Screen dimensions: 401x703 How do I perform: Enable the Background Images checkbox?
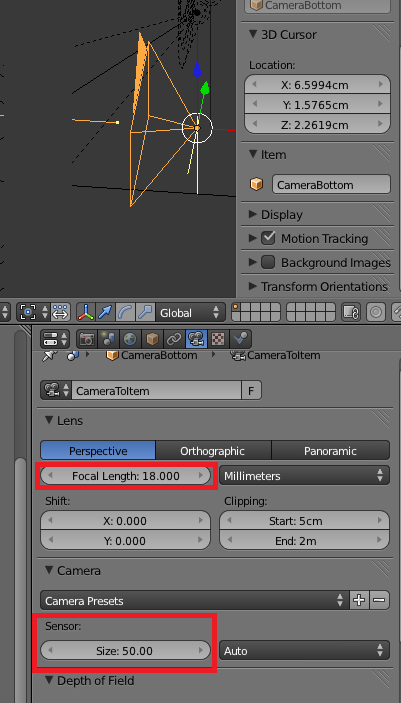point(268,262)
